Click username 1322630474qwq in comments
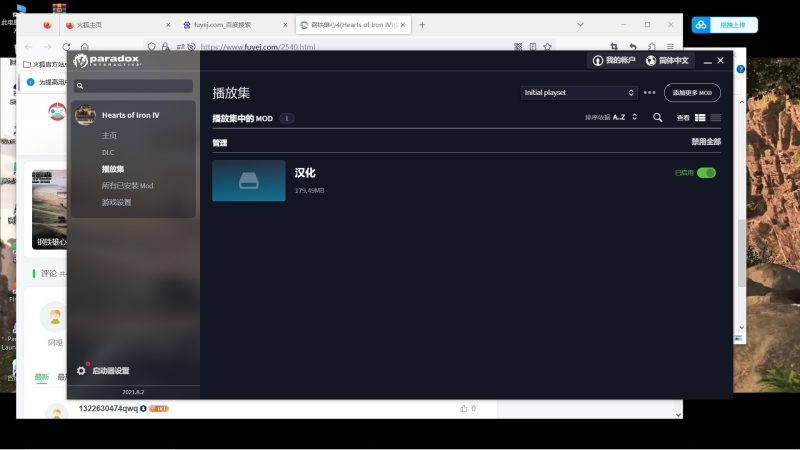 coord(108,409)
